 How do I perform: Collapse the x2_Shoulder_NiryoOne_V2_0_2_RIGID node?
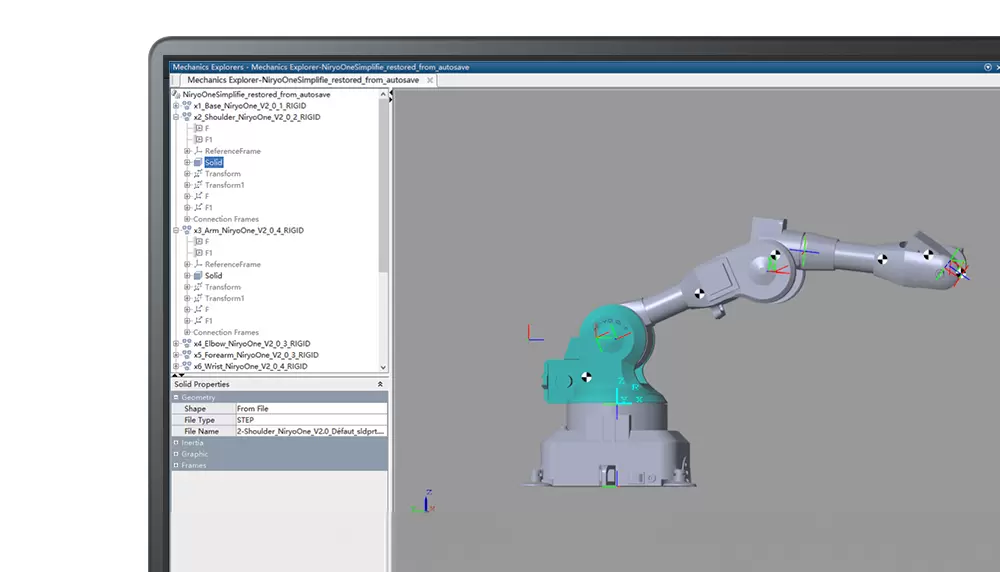(x=176, y=117)
